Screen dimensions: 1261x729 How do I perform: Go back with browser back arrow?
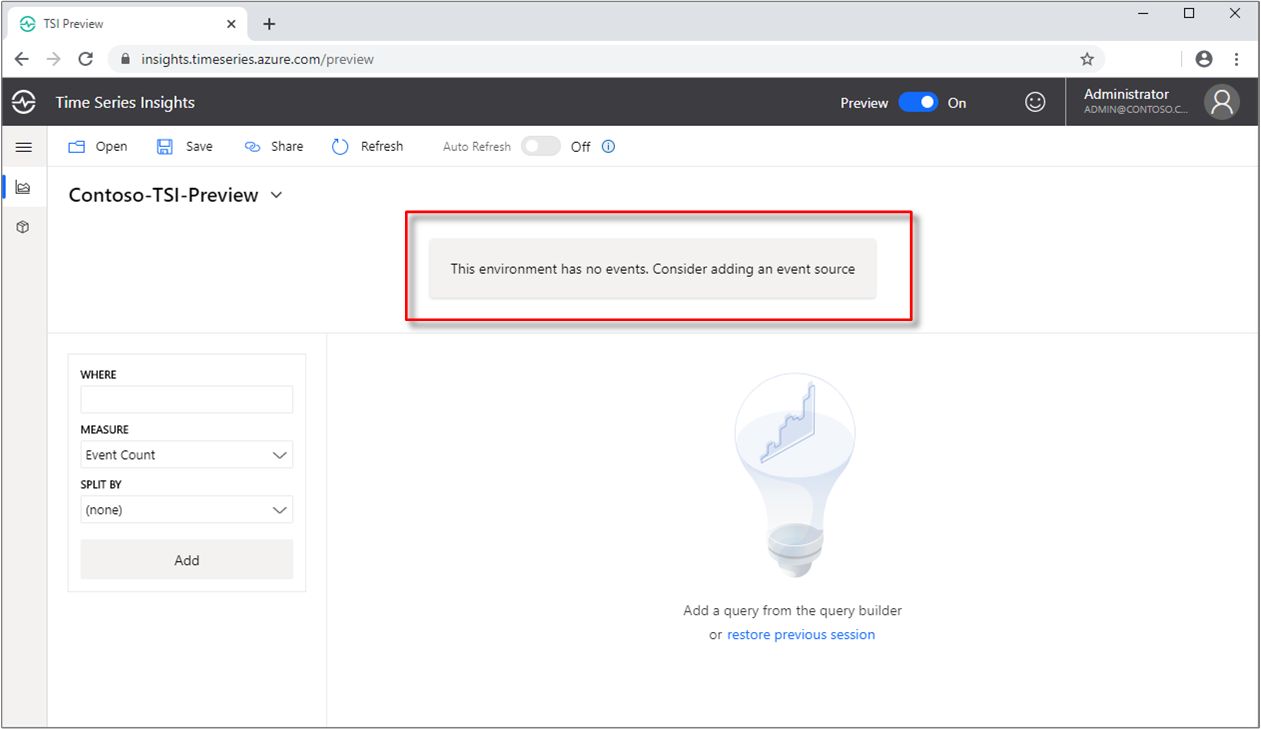22,59
